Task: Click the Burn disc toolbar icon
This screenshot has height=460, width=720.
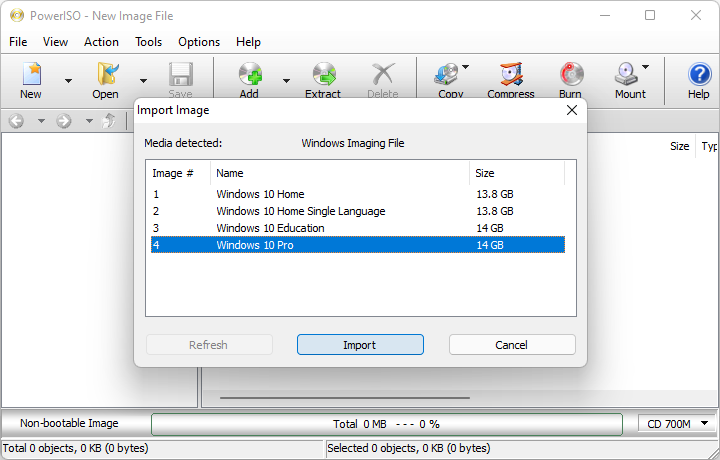Action: [570, 79]
